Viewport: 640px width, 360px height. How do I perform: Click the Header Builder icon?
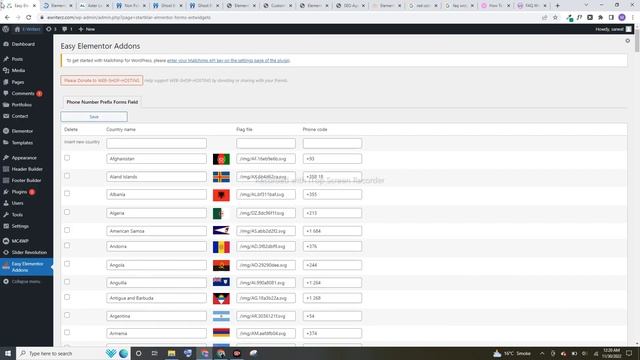pyautogui.click(x=6, y=169)
